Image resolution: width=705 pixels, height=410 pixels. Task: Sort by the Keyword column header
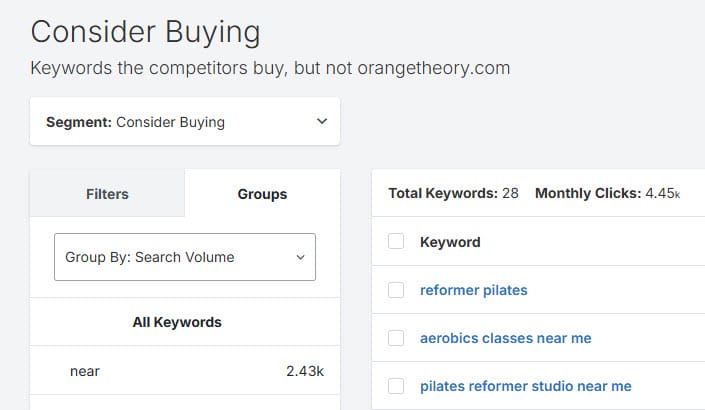[x=450, y=242]
